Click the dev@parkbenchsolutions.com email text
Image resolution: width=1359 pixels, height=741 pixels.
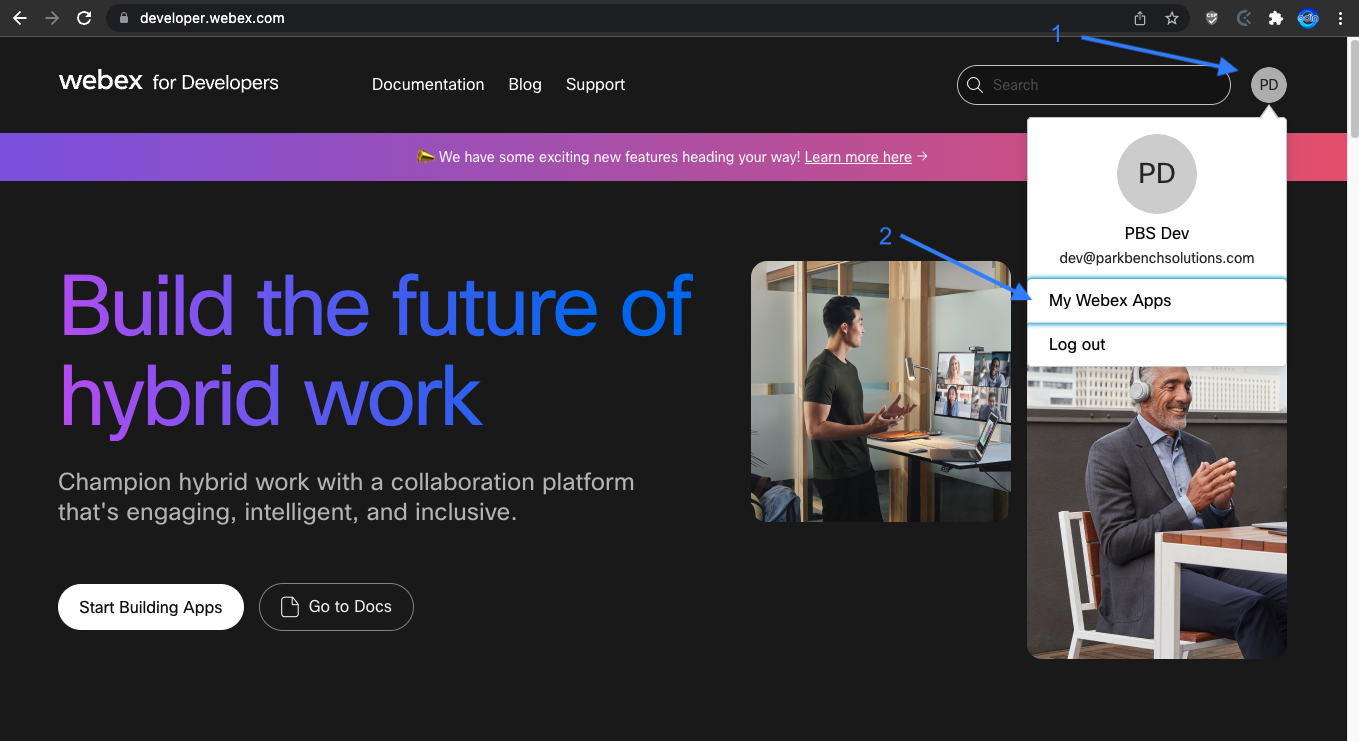click(x=1156, y=258)
